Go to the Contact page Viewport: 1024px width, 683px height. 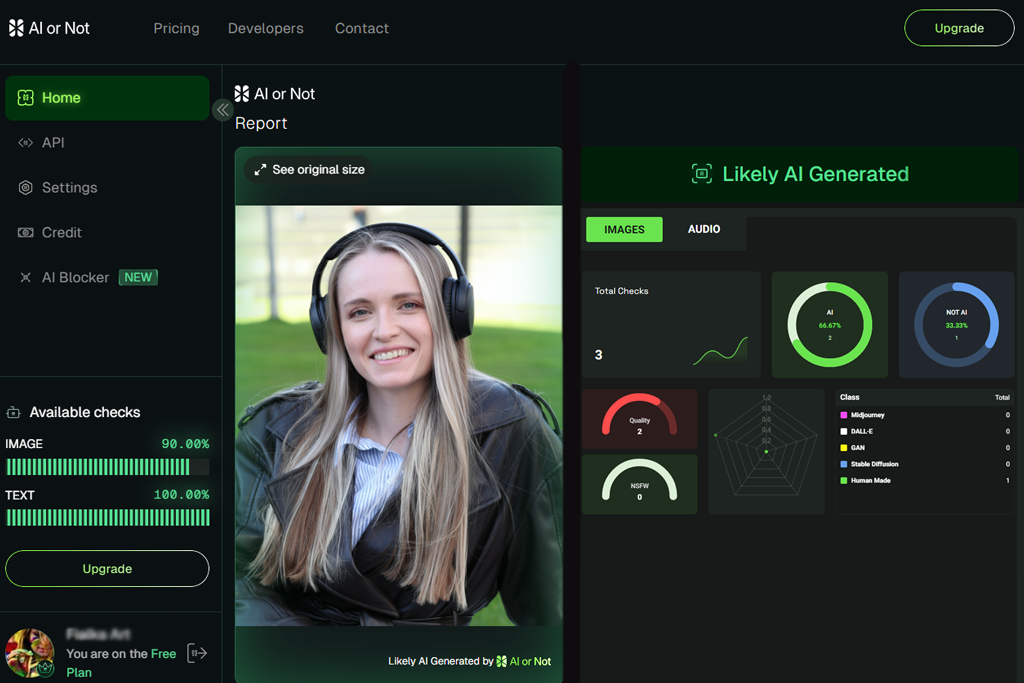pos(362,28)
